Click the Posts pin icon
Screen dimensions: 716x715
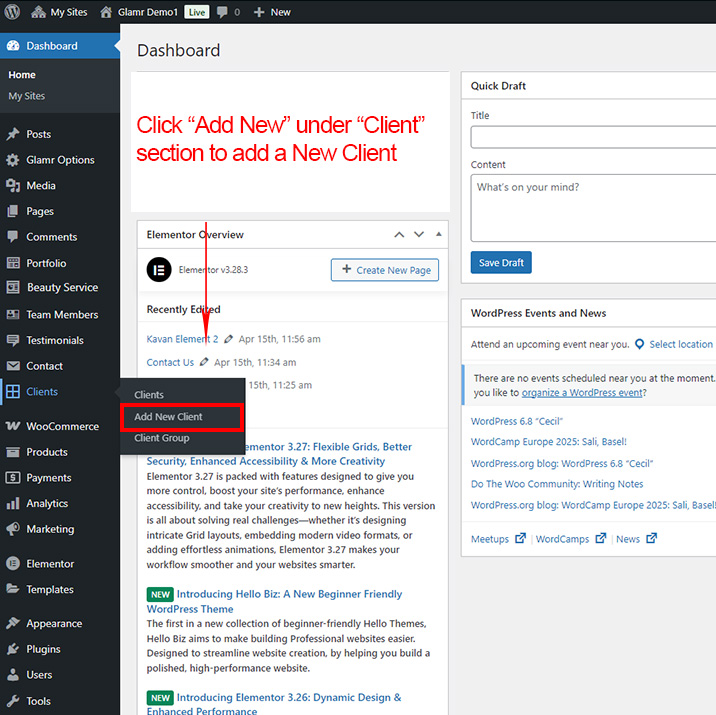[x=13, y=134]
